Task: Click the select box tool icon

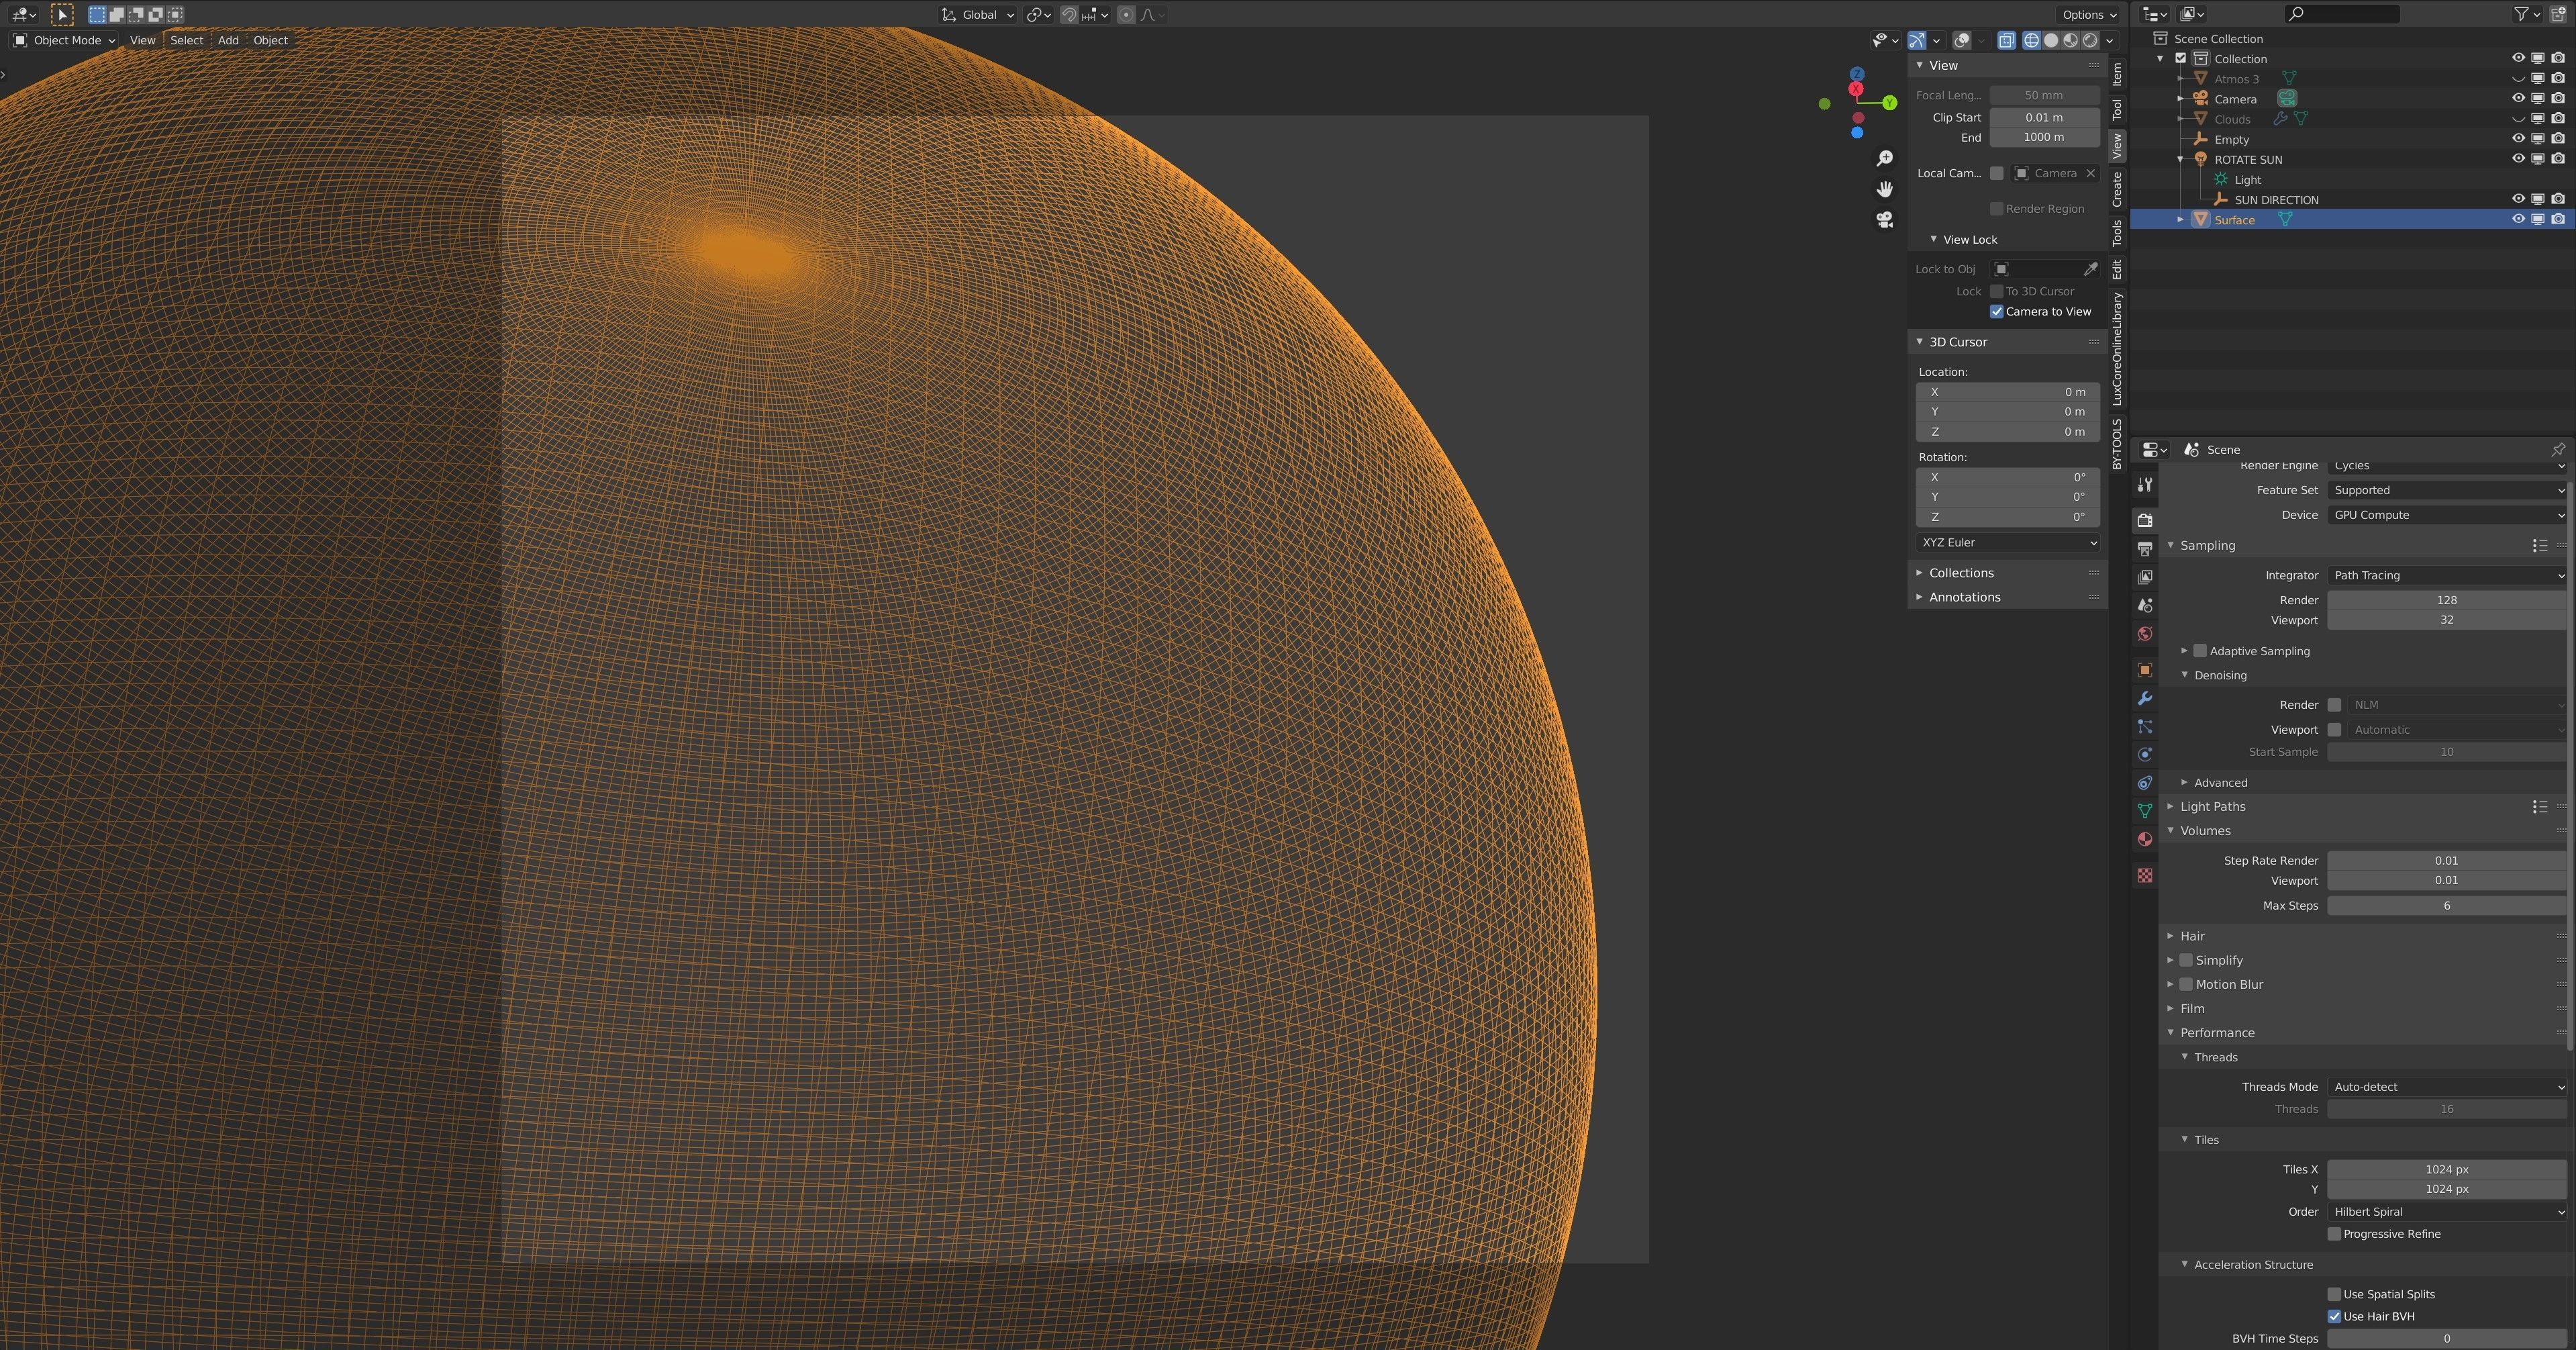Action: [62, 15]
